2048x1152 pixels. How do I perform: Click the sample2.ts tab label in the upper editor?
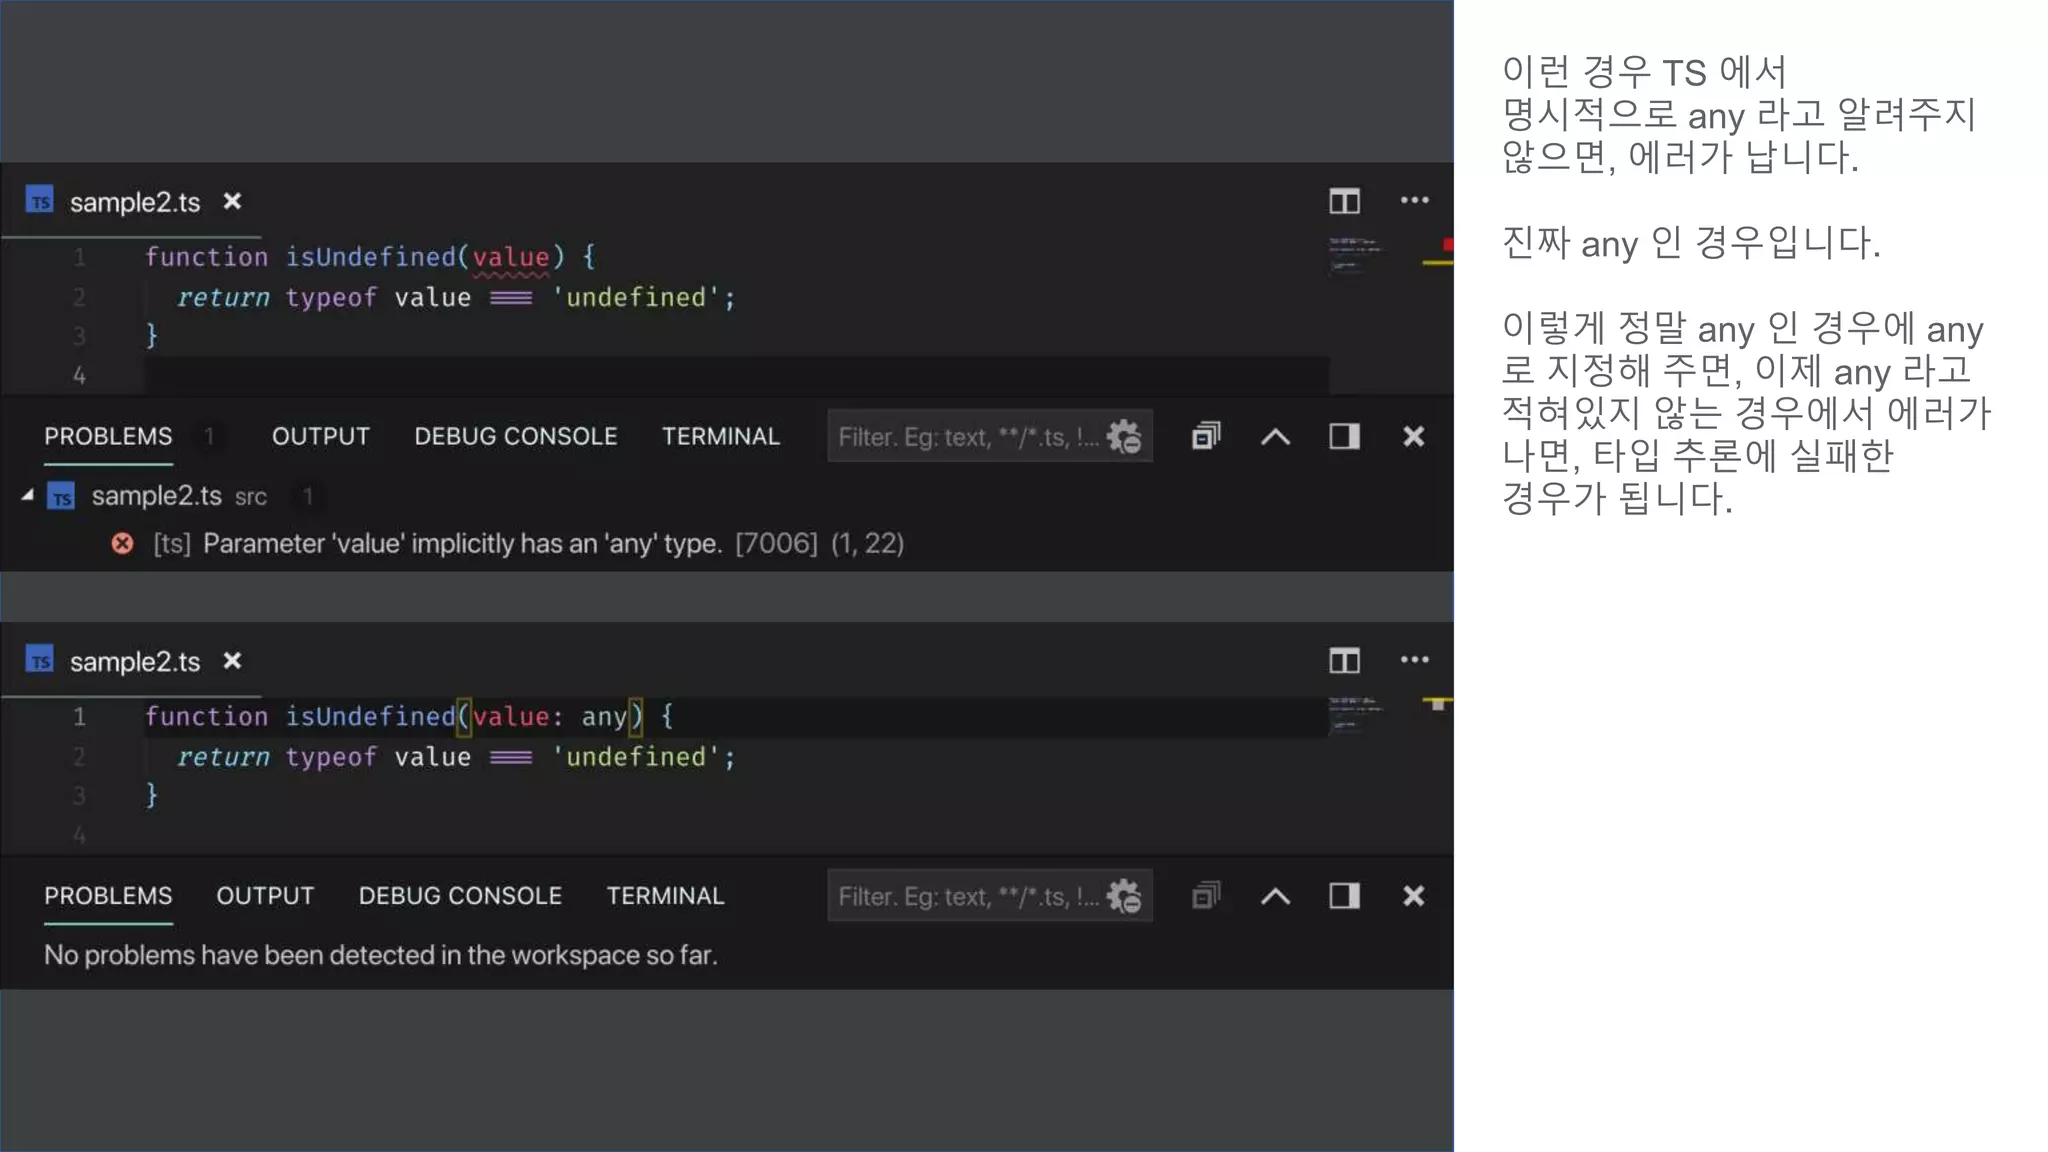tap(135, 202)
